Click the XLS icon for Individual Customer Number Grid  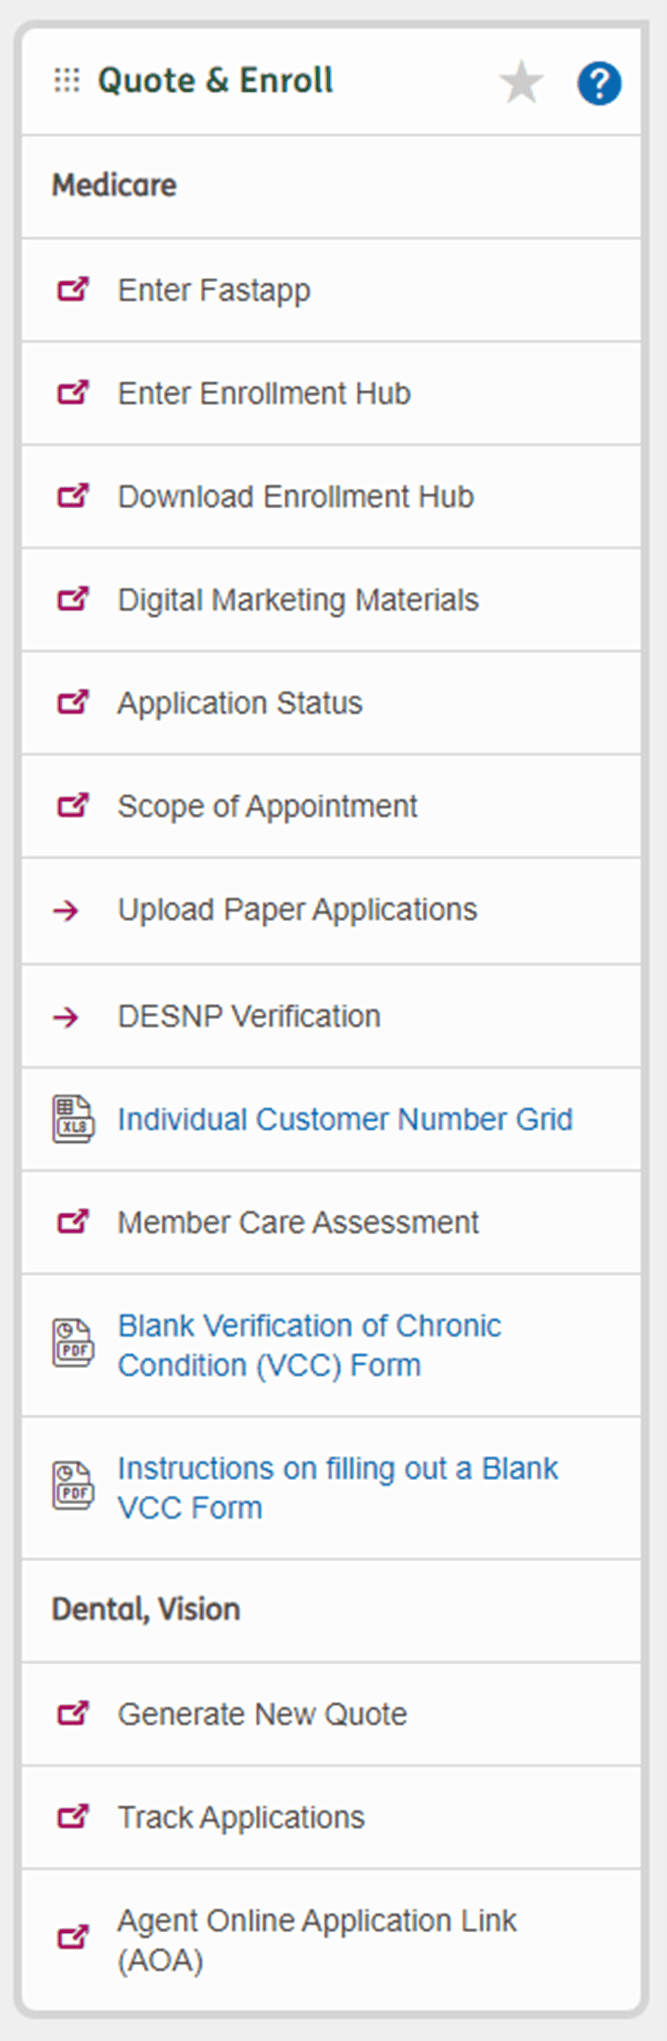coord(71,1118)
